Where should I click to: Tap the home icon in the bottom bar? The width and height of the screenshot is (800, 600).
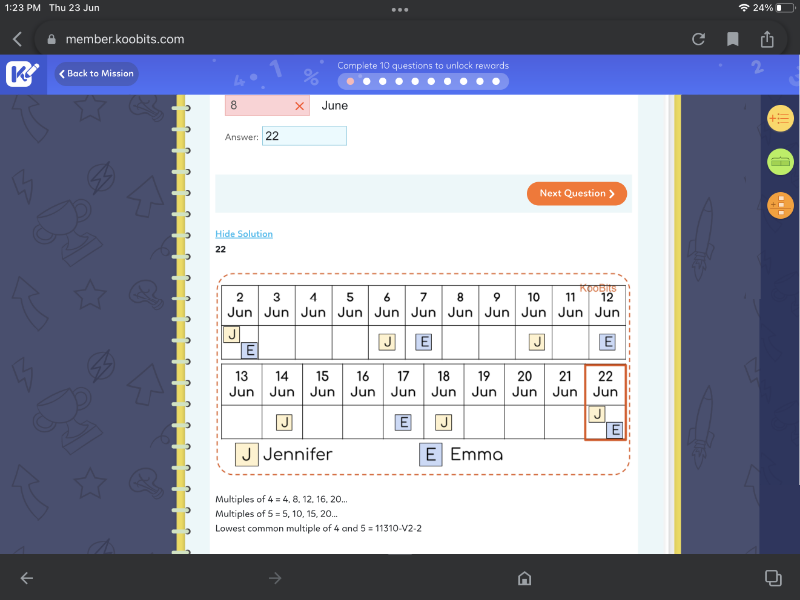click(523, 578)
